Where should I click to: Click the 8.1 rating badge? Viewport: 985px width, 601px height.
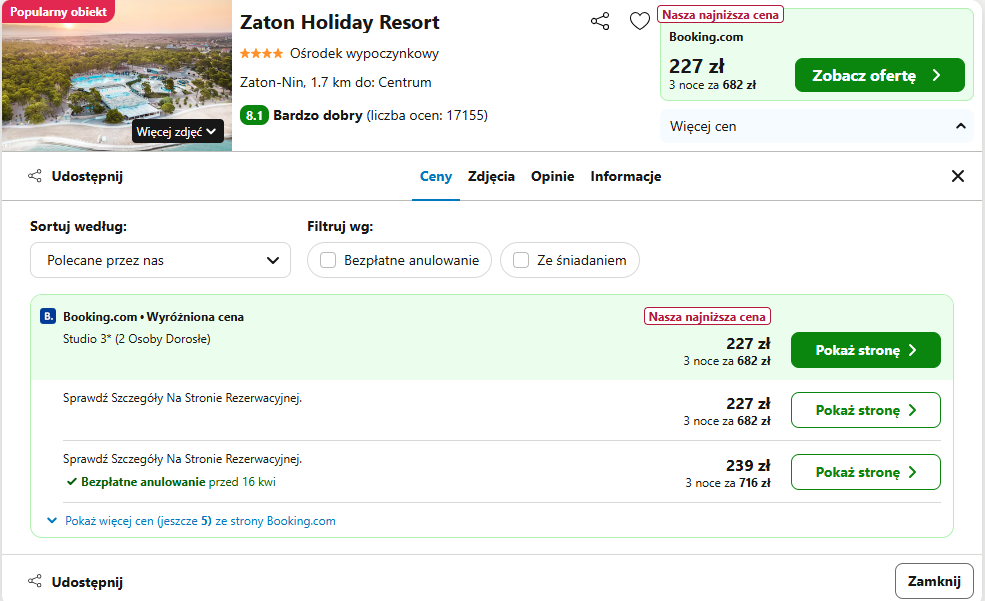(254, 116)
